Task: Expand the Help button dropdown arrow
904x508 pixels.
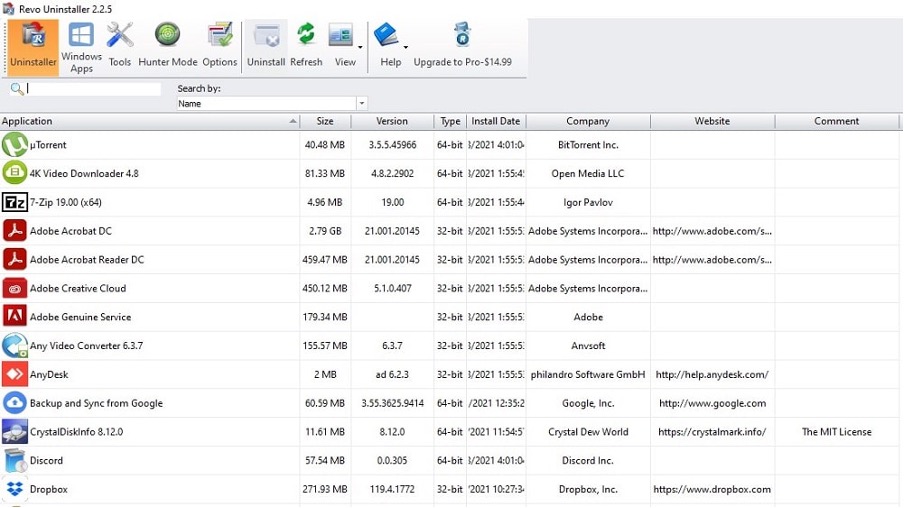Action: (405, 47)
